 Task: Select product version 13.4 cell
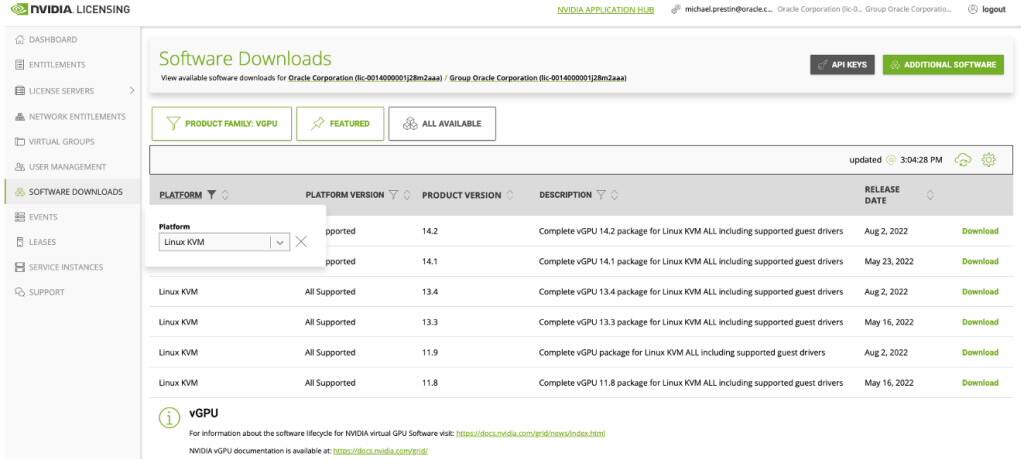[430, 292]
